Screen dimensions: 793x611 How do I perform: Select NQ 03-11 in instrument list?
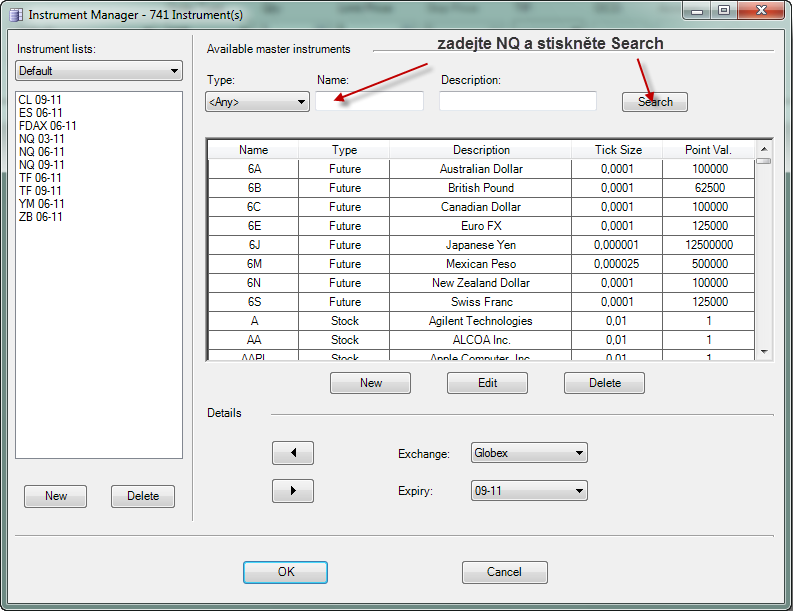(x=41, y=139)
